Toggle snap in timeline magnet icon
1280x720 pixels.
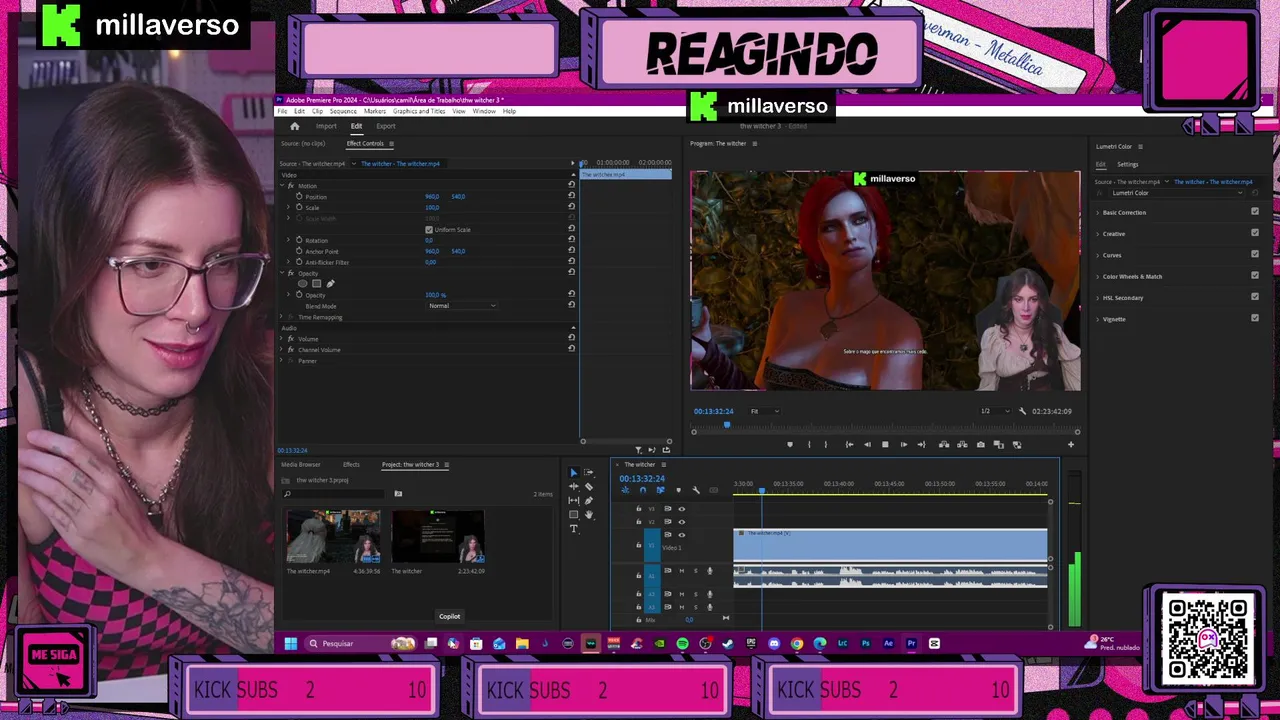(x=643, y=490)
